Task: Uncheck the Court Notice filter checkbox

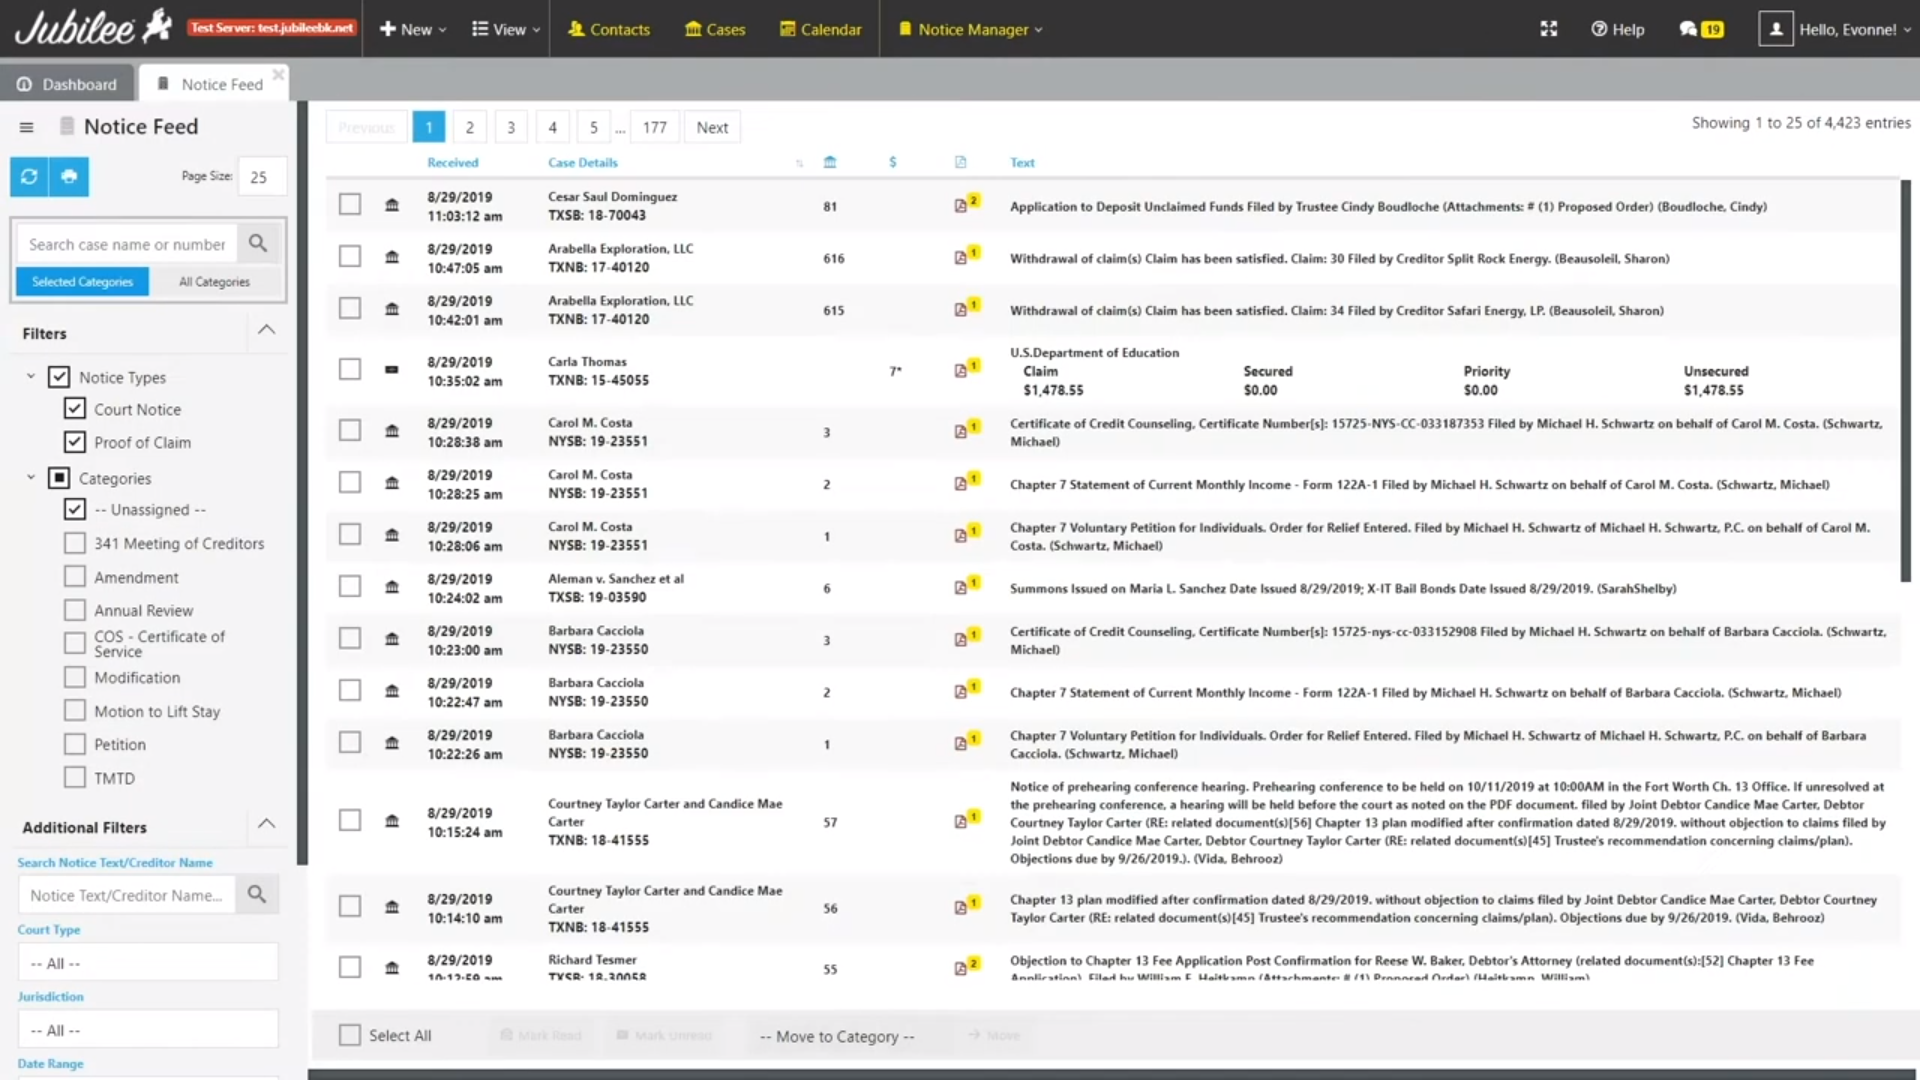Action: [75, 409]
